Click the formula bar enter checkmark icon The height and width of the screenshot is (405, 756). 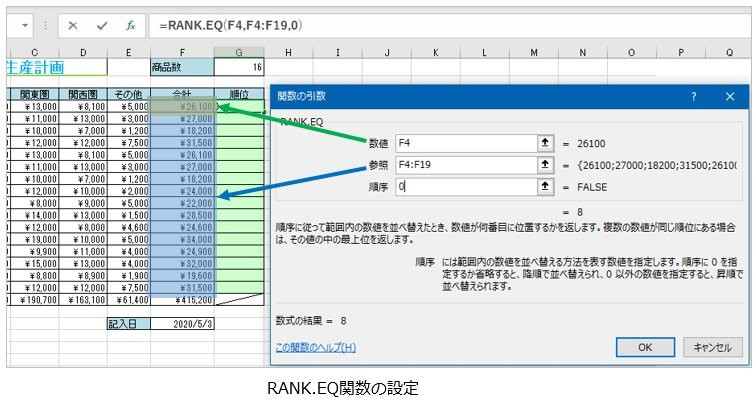(x=102, y=26)
